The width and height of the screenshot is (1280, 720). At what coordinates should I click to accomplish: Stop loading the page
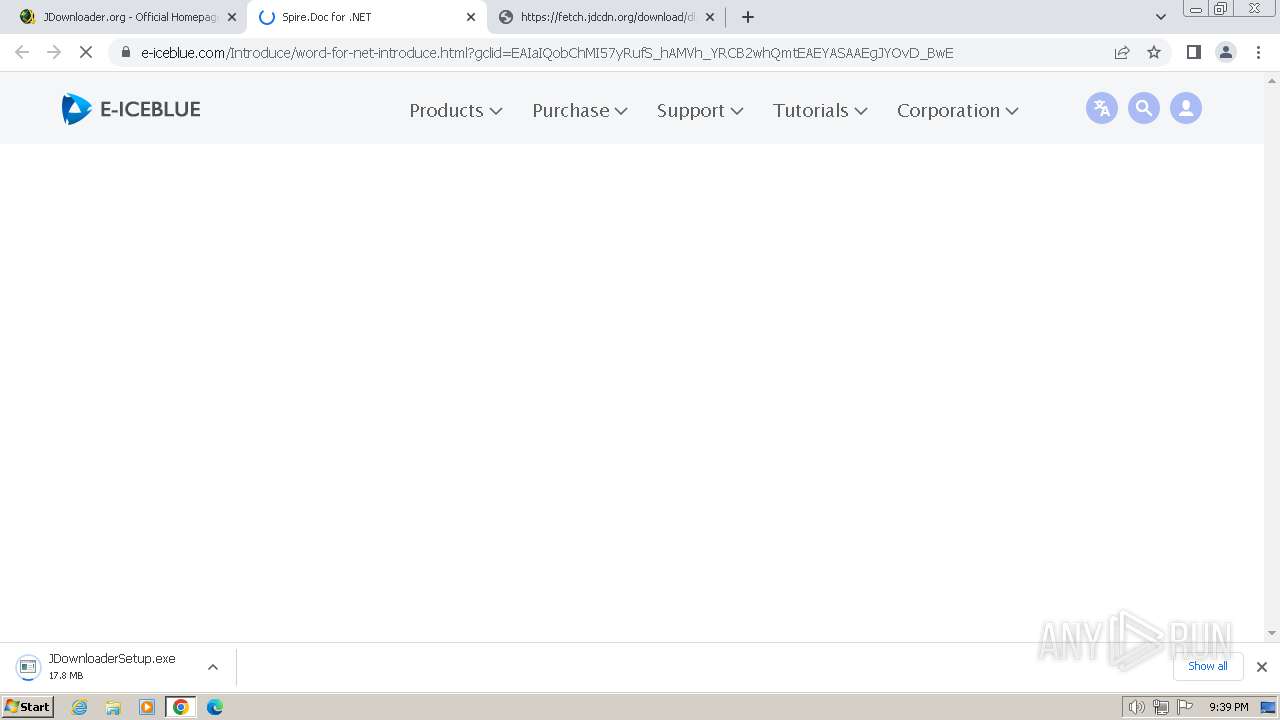86,52
